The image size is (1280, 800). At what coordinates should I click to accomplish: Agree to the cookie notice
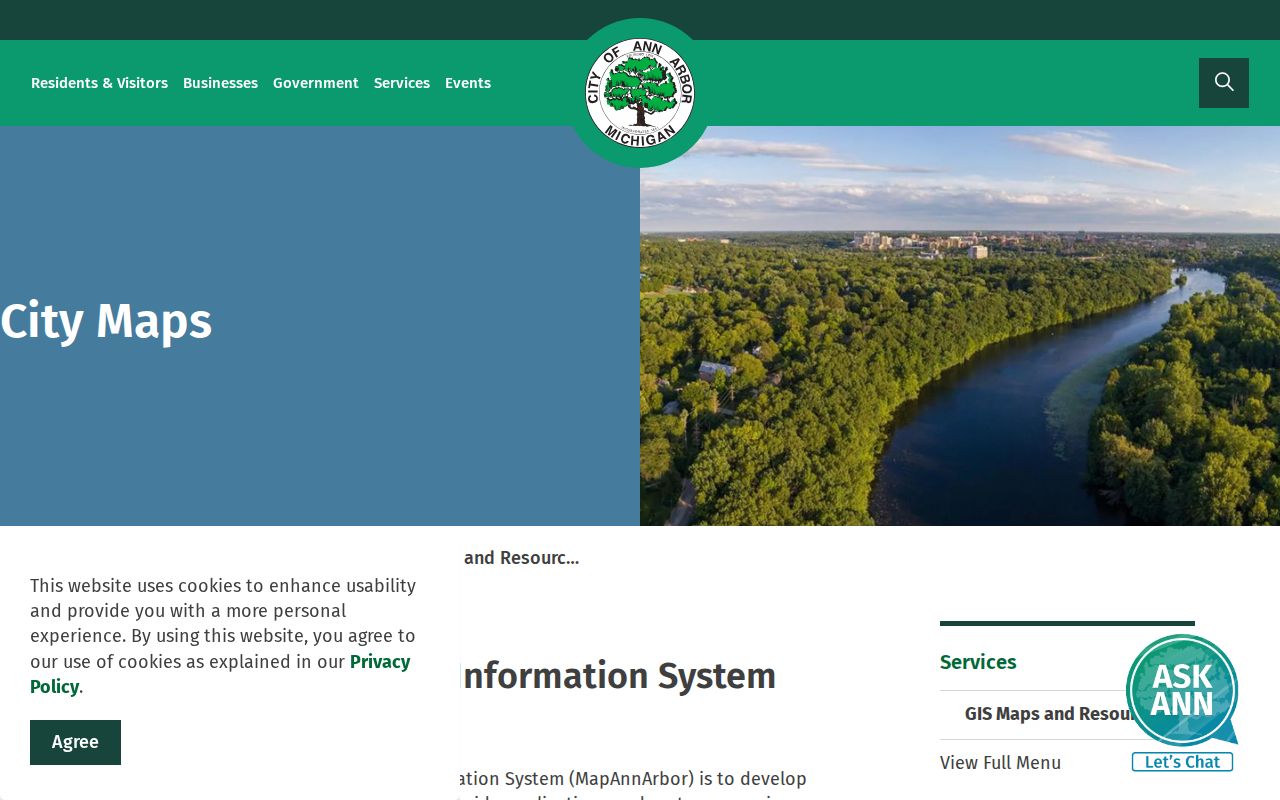pos(75,742)
